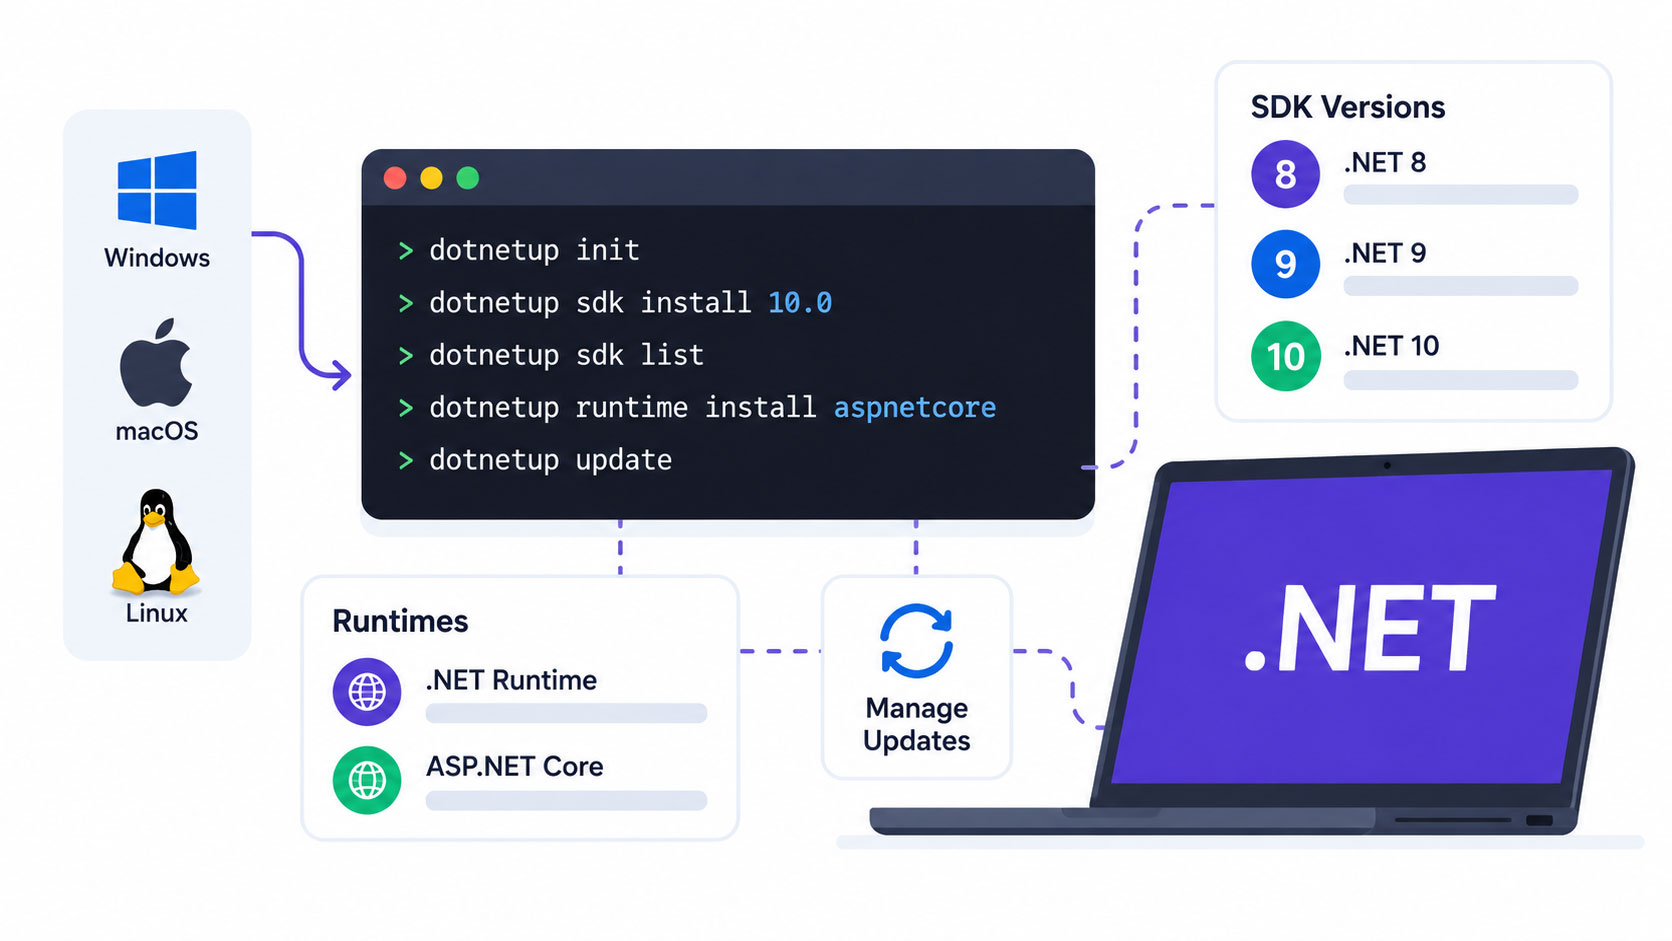This screenshot has width=1672, height=941.
Task: Select the "ASP.NET Core" label
Action: click(x=515, y=766)
